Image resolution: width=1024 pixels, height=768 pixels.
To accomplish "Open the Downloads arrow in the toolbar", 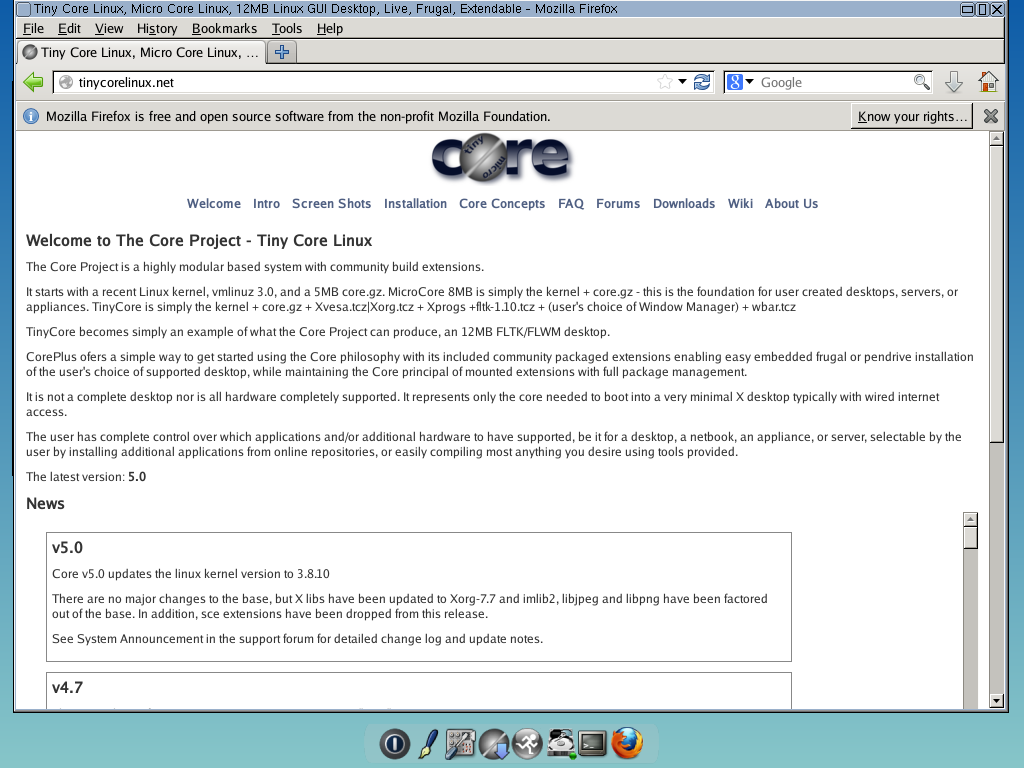I will click(x=954, y=82).
